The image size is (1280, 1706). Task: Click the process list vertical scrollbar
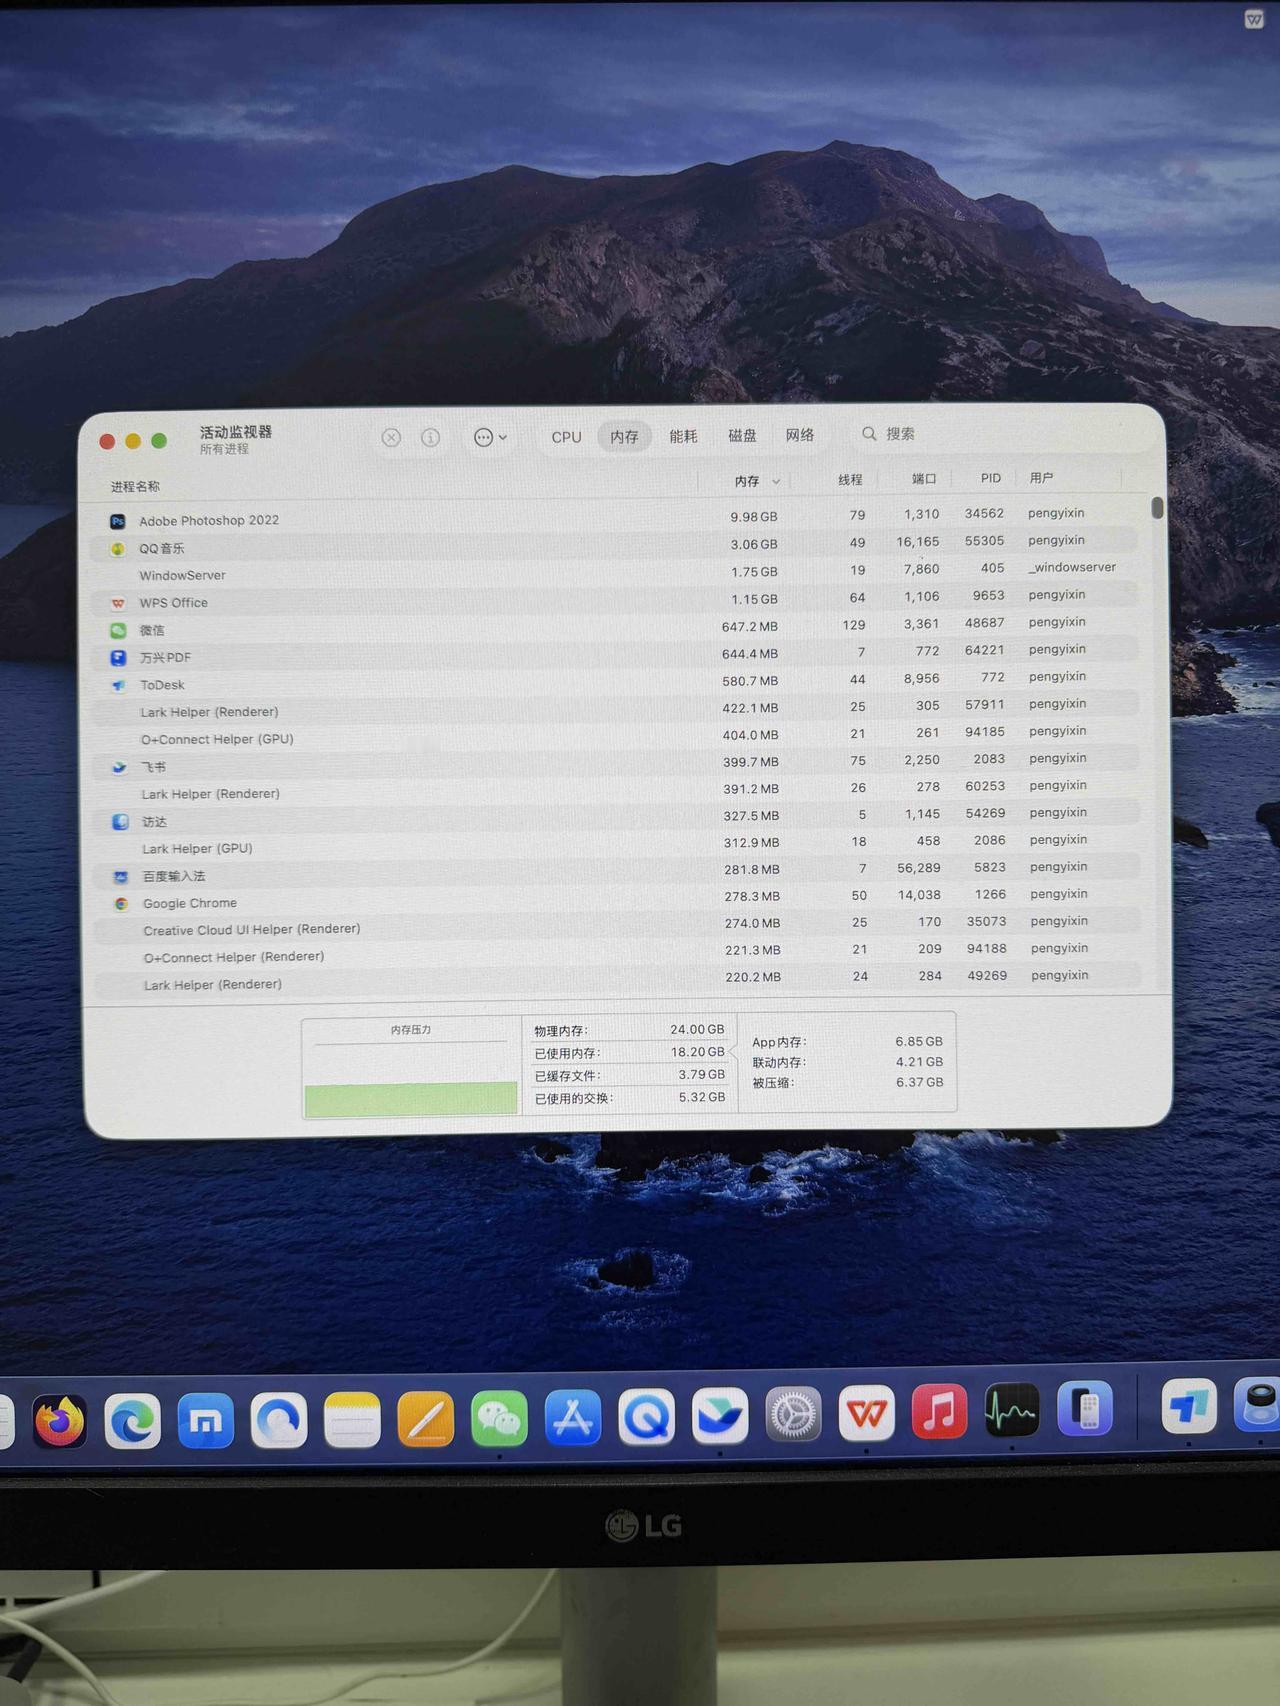(x=1157, y=508)
